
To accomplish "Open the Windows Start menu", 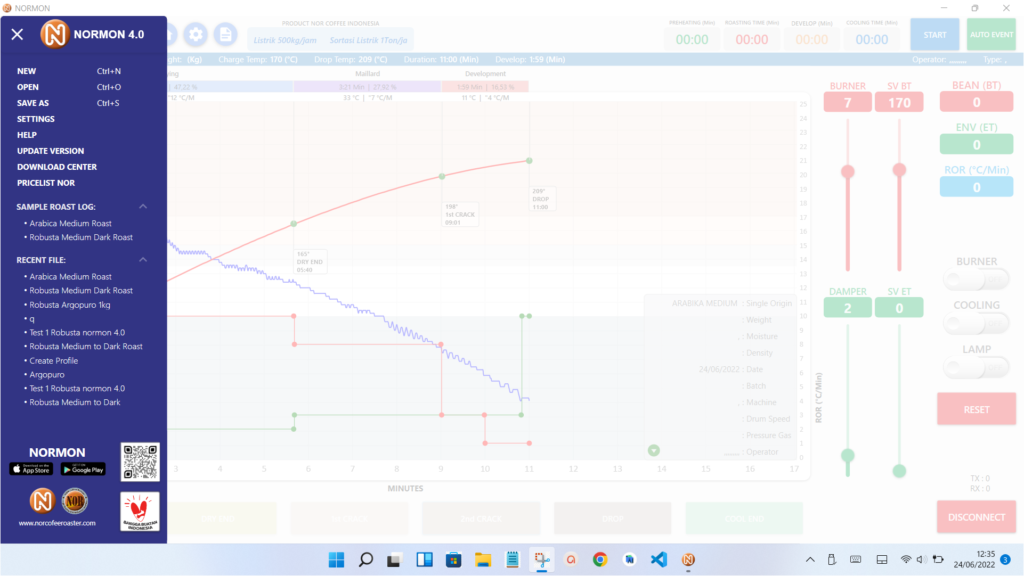I will tap(336, 560).
